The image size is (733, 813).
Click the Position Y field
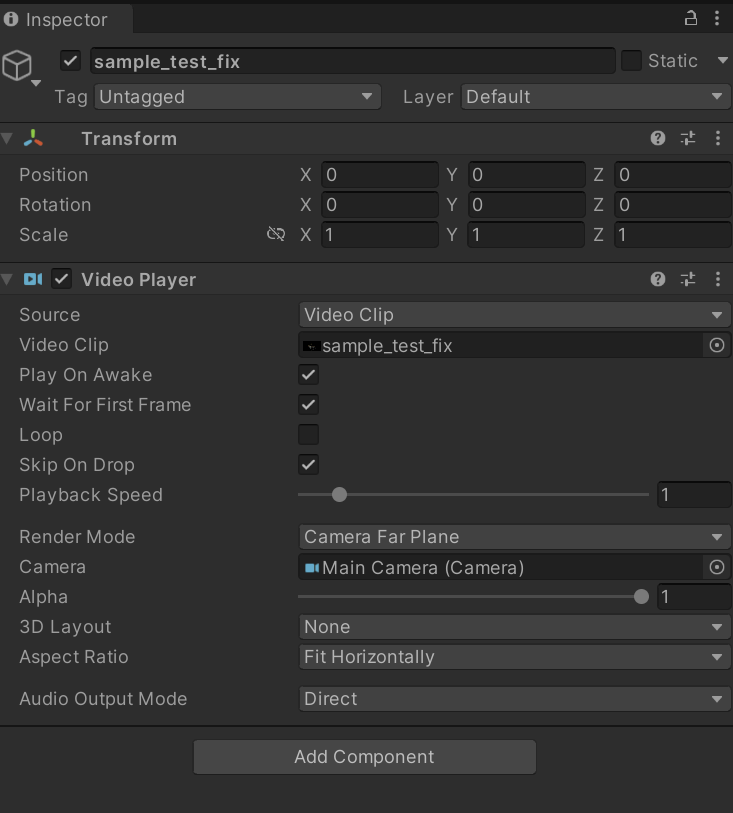[x=526, y=175]
